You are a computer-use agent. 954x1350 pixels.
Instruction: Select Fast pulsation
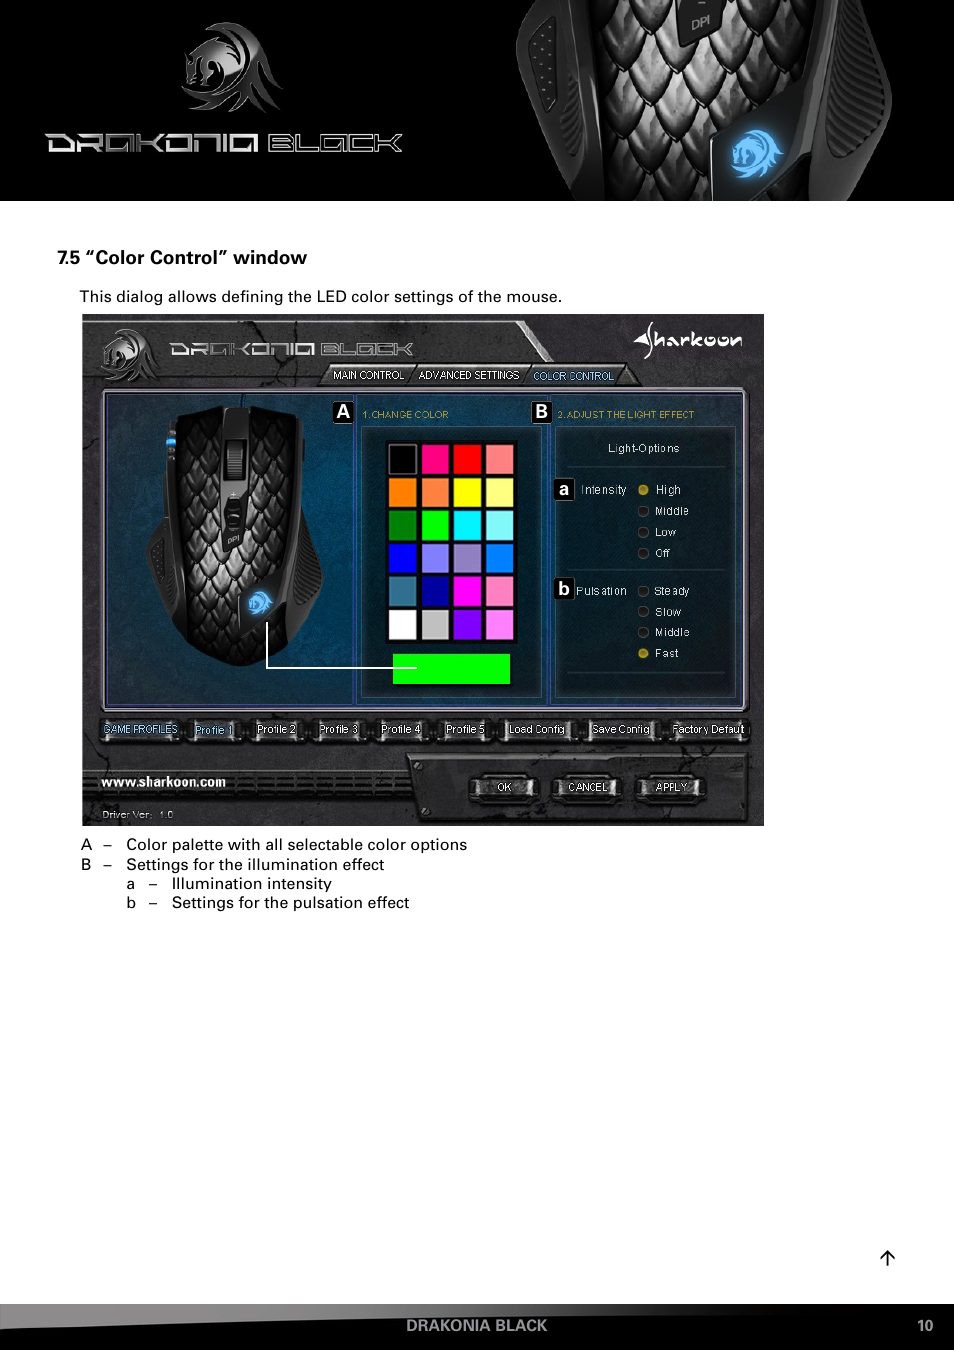[644, 653]
